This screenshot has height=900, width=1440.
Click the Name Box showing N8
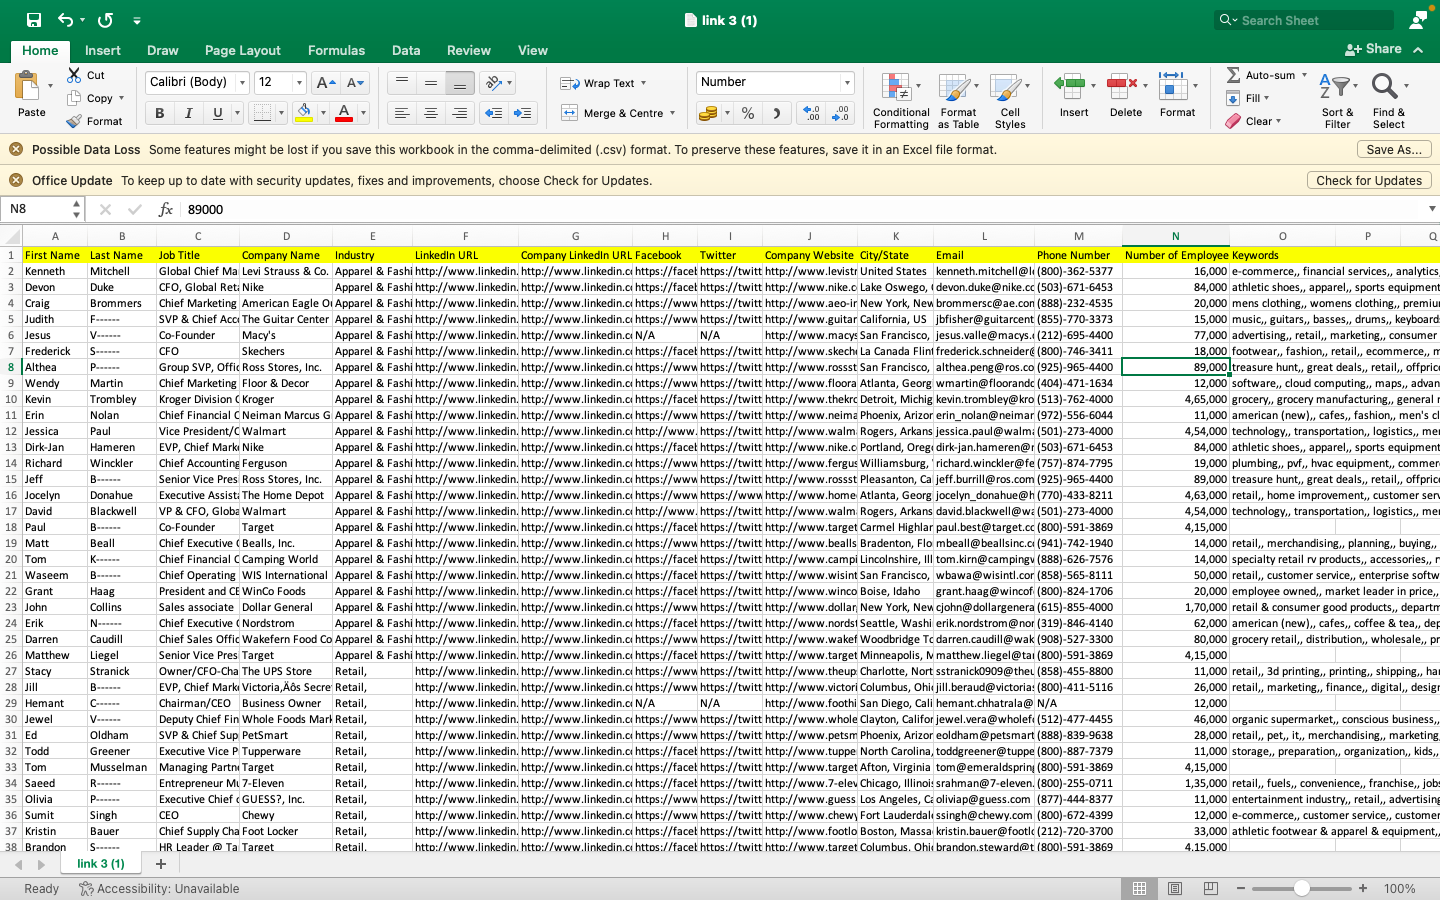coord(42,209)
